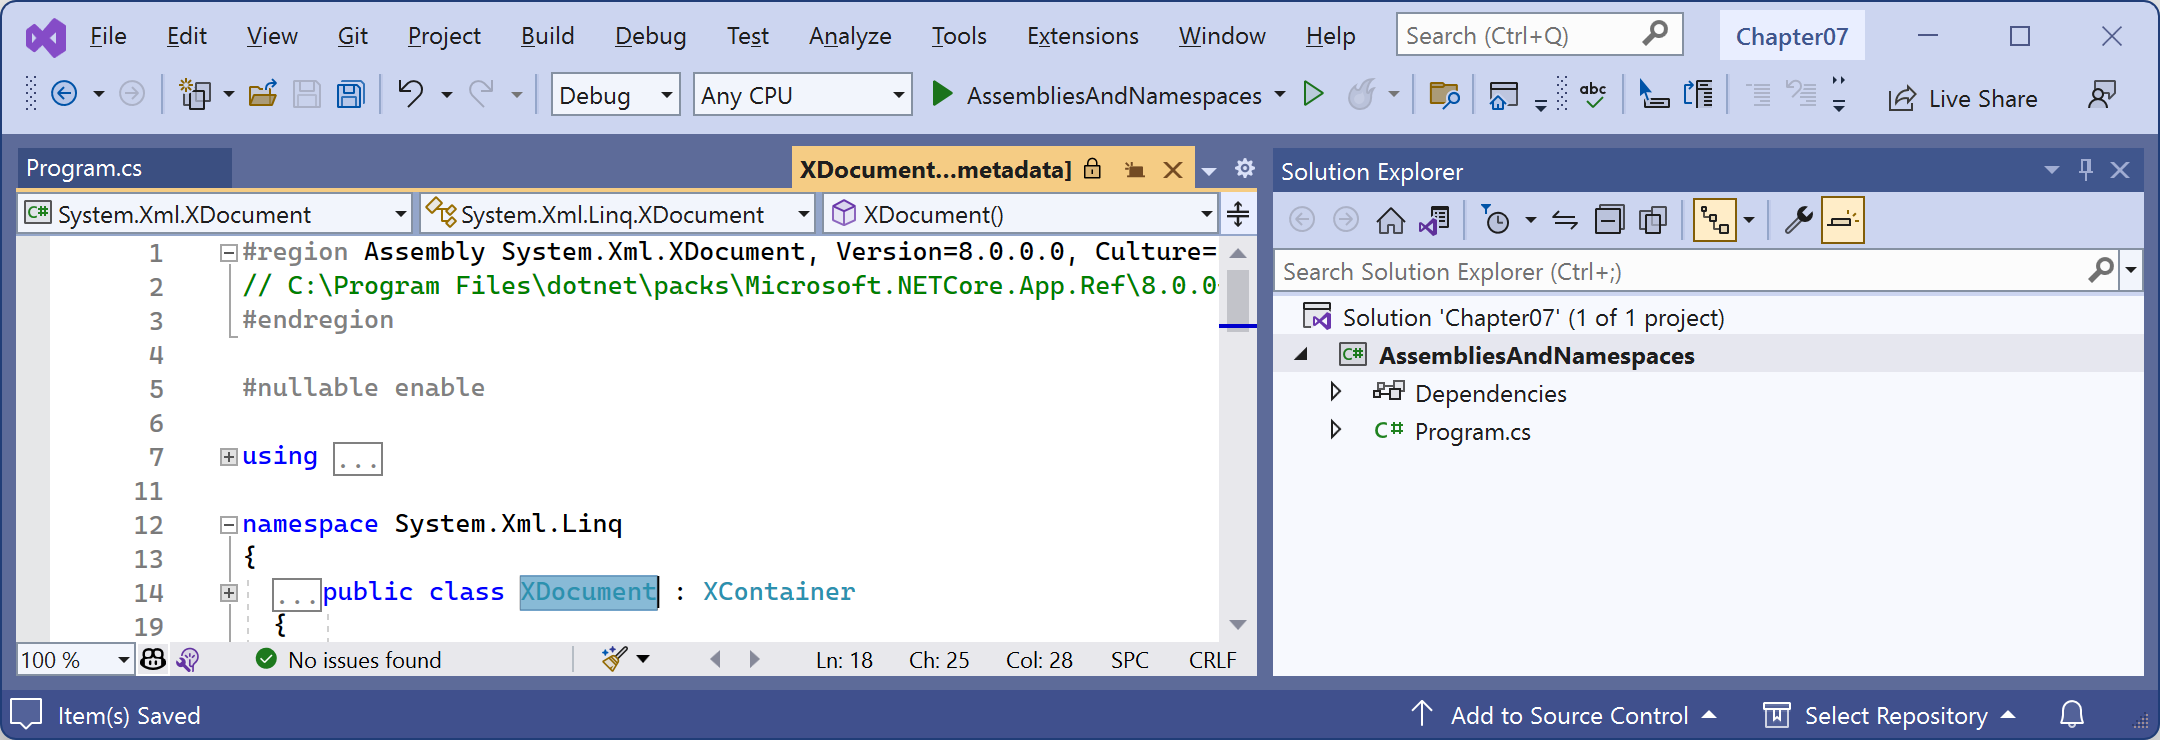The width and height of the screenshot is (2160, 740).
Task: Click the Ln: 18 status indicator
Action: (844, 660)
